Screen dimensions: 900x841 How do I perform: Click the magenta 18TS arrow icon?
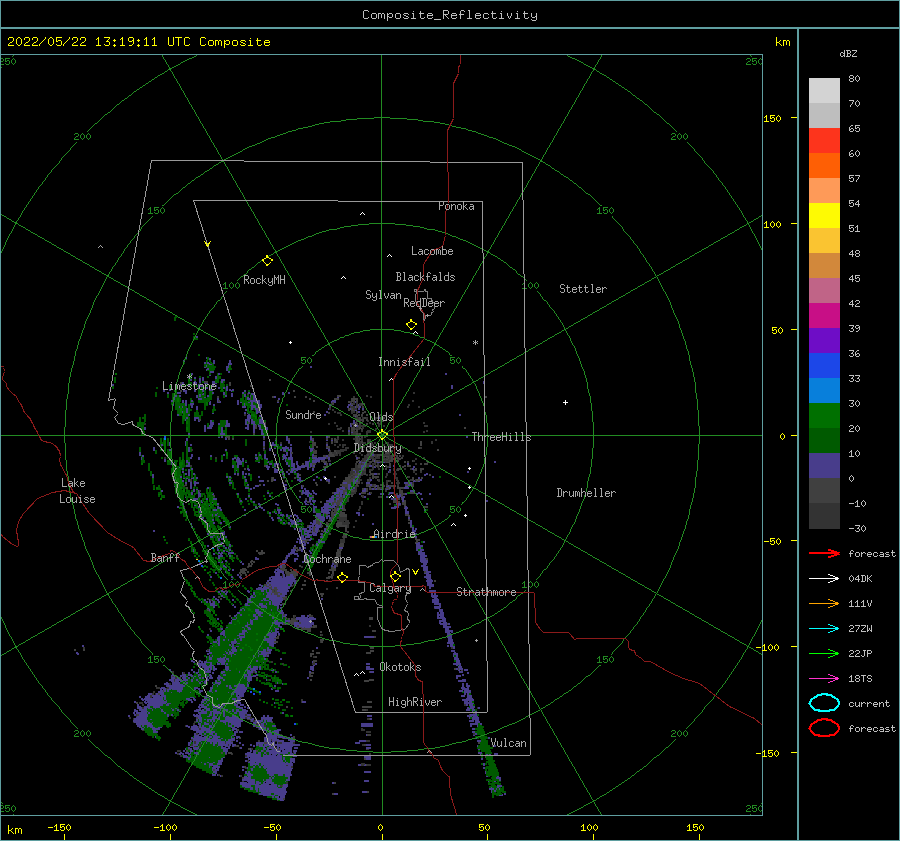[824, 679]
